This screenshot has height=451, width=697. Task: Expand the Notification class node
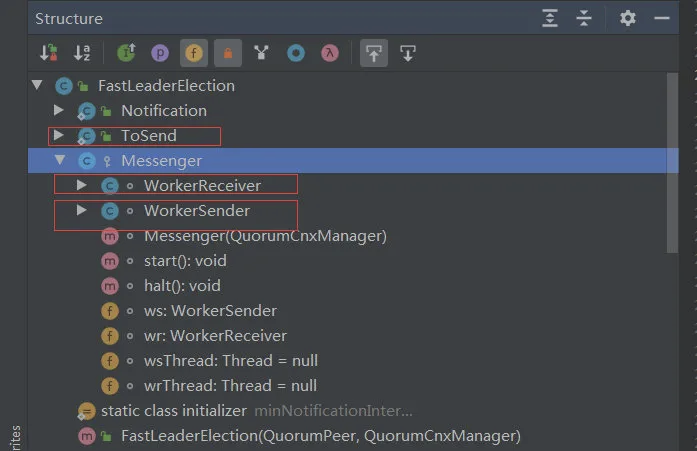(58, 110)
